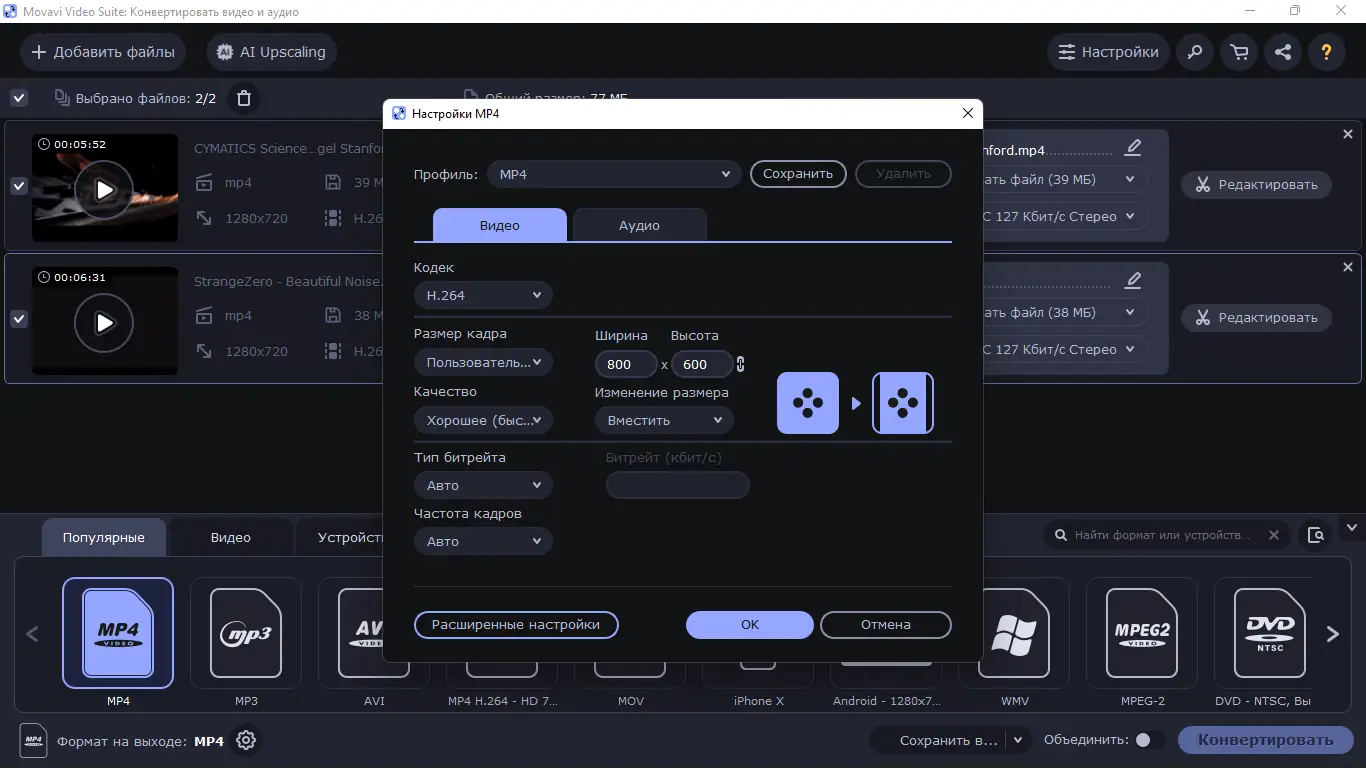Remove the CYMATICS file with its X
The width and height of the screenshot is (1366, 768).
1348,134
